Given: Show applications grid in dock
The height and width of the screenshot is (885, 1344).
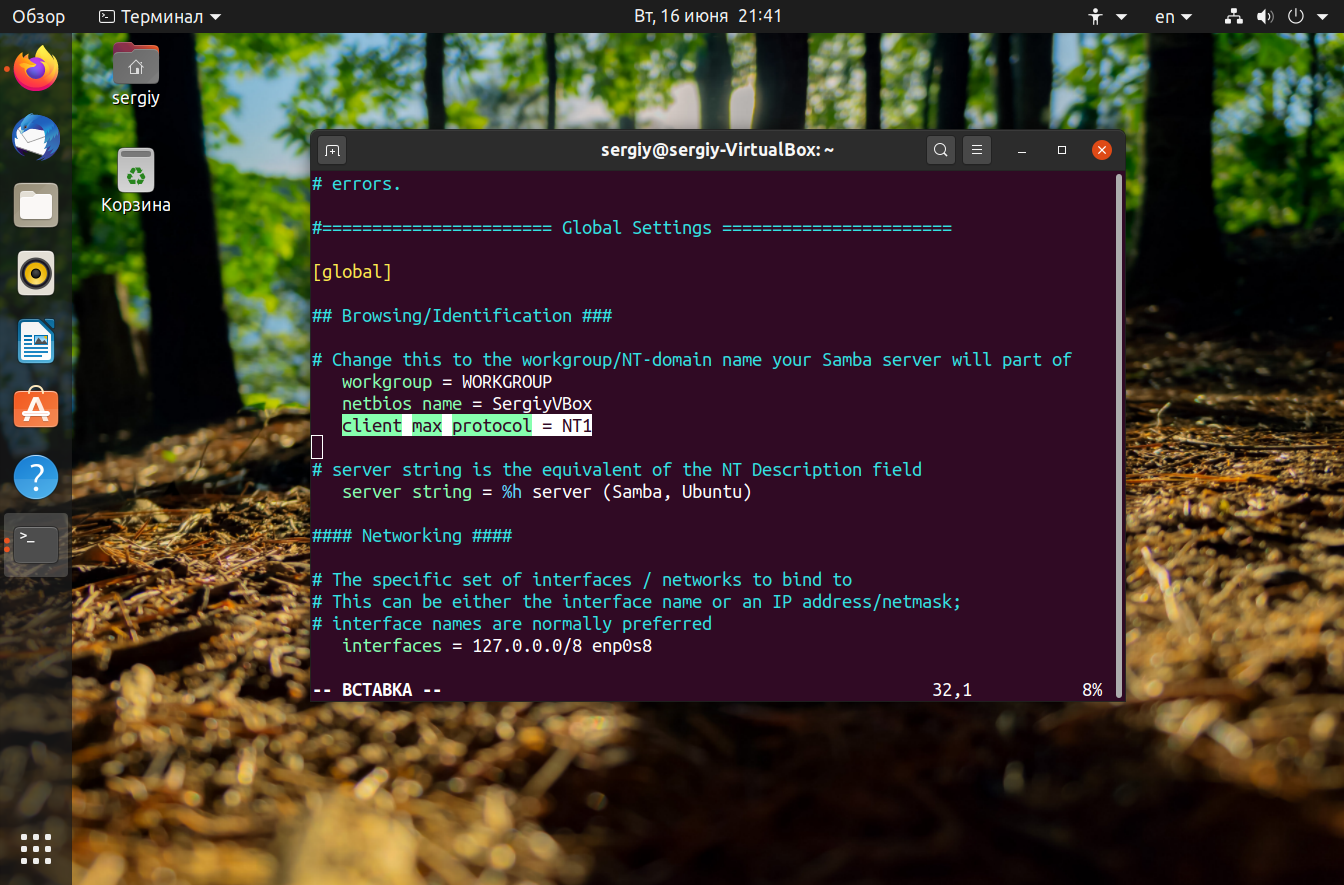Looking at the screenshot, I should click(36, 848).
